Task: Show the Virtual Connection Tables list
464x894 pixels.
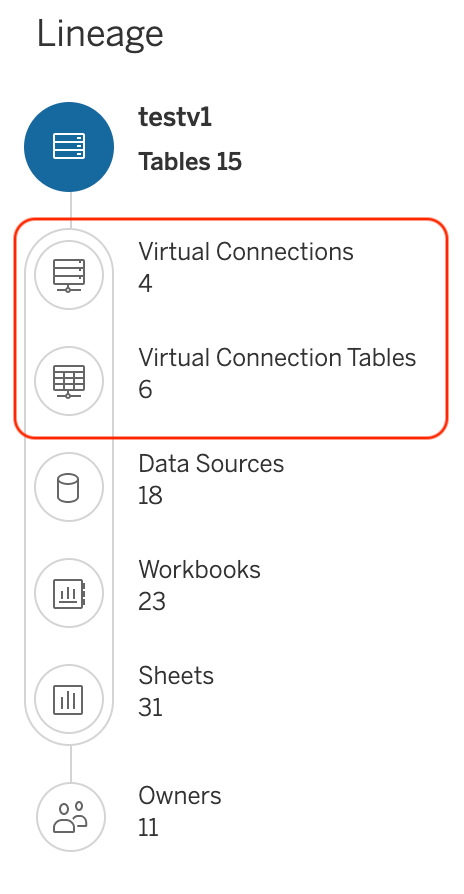Action: pos(277,357)
